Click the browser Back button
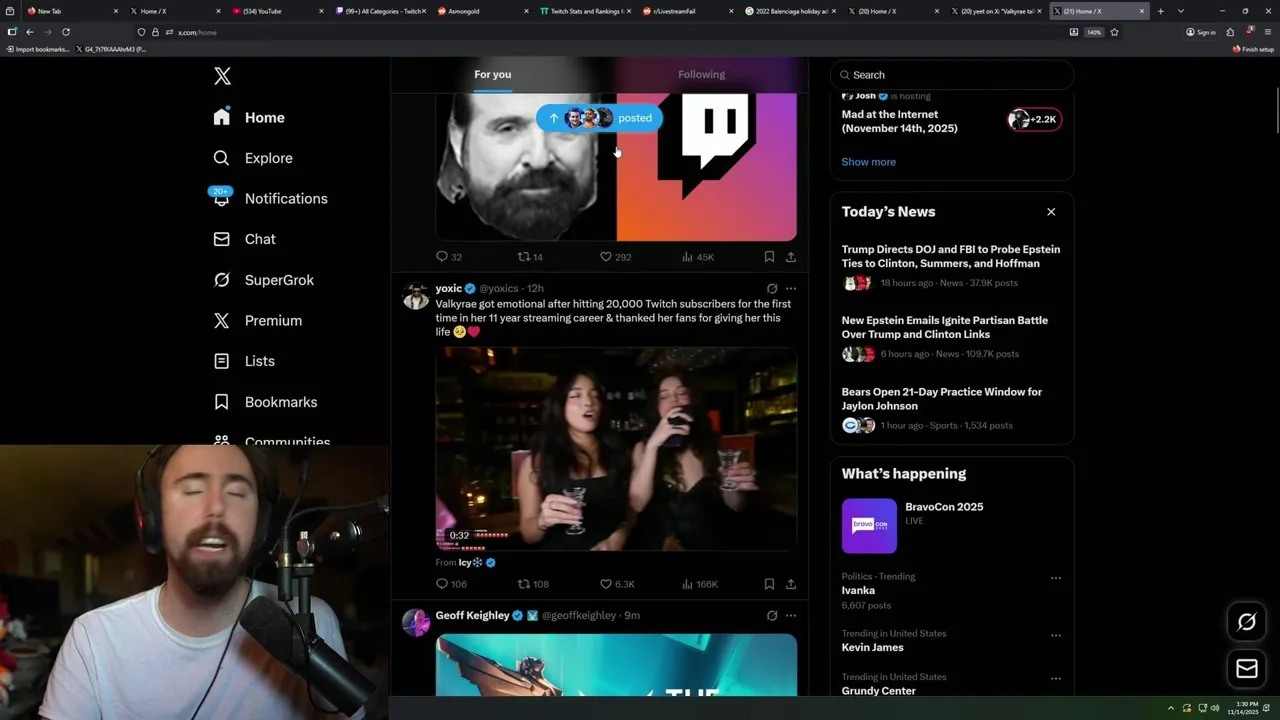Screen dimensions: 1280x720 (29, 32)
